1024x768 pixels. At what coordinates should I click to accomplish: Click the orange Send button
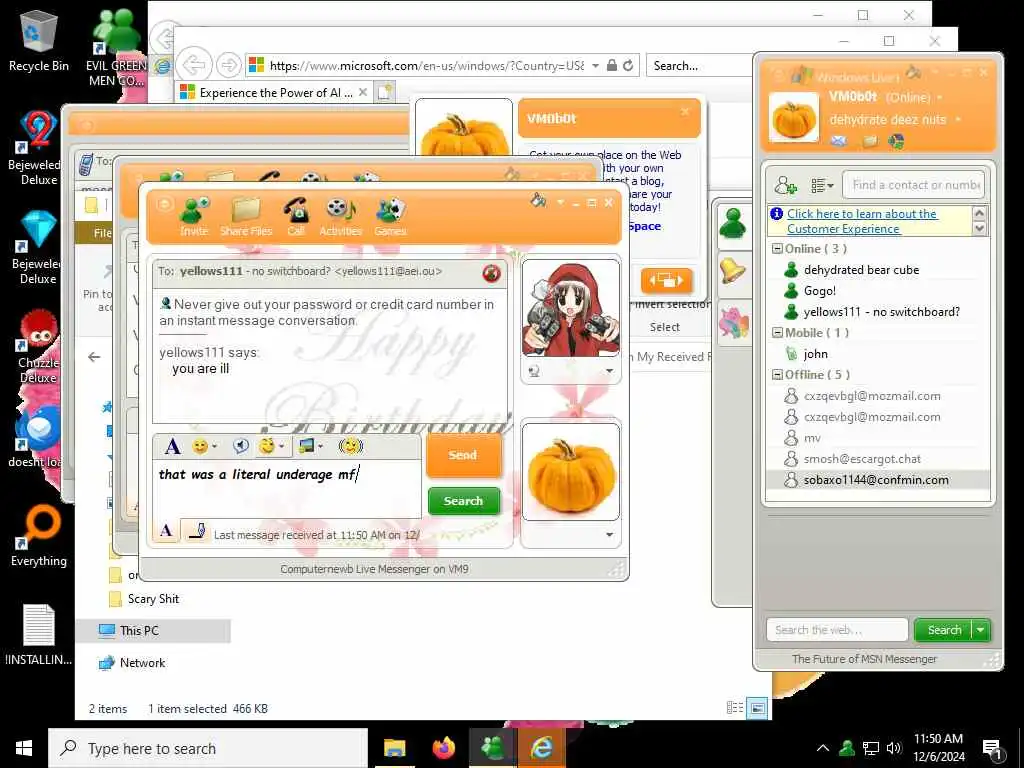click(x=462, y=455)
